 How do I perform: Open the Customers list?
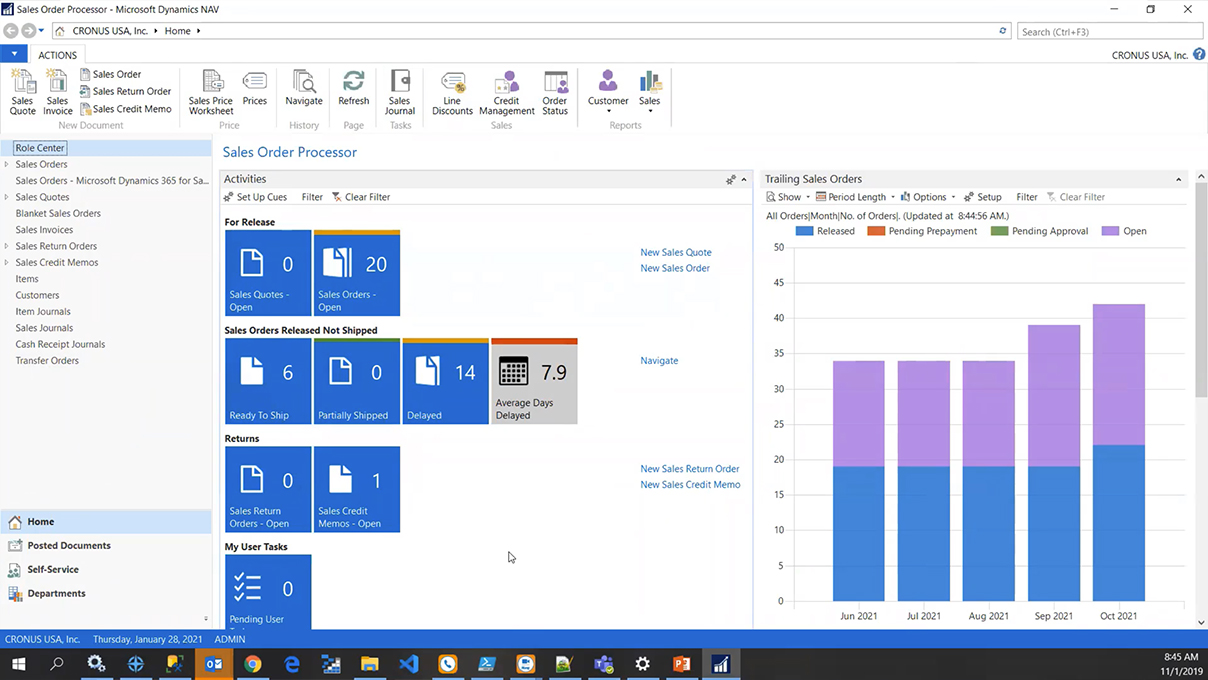click(x=37, y=295)
